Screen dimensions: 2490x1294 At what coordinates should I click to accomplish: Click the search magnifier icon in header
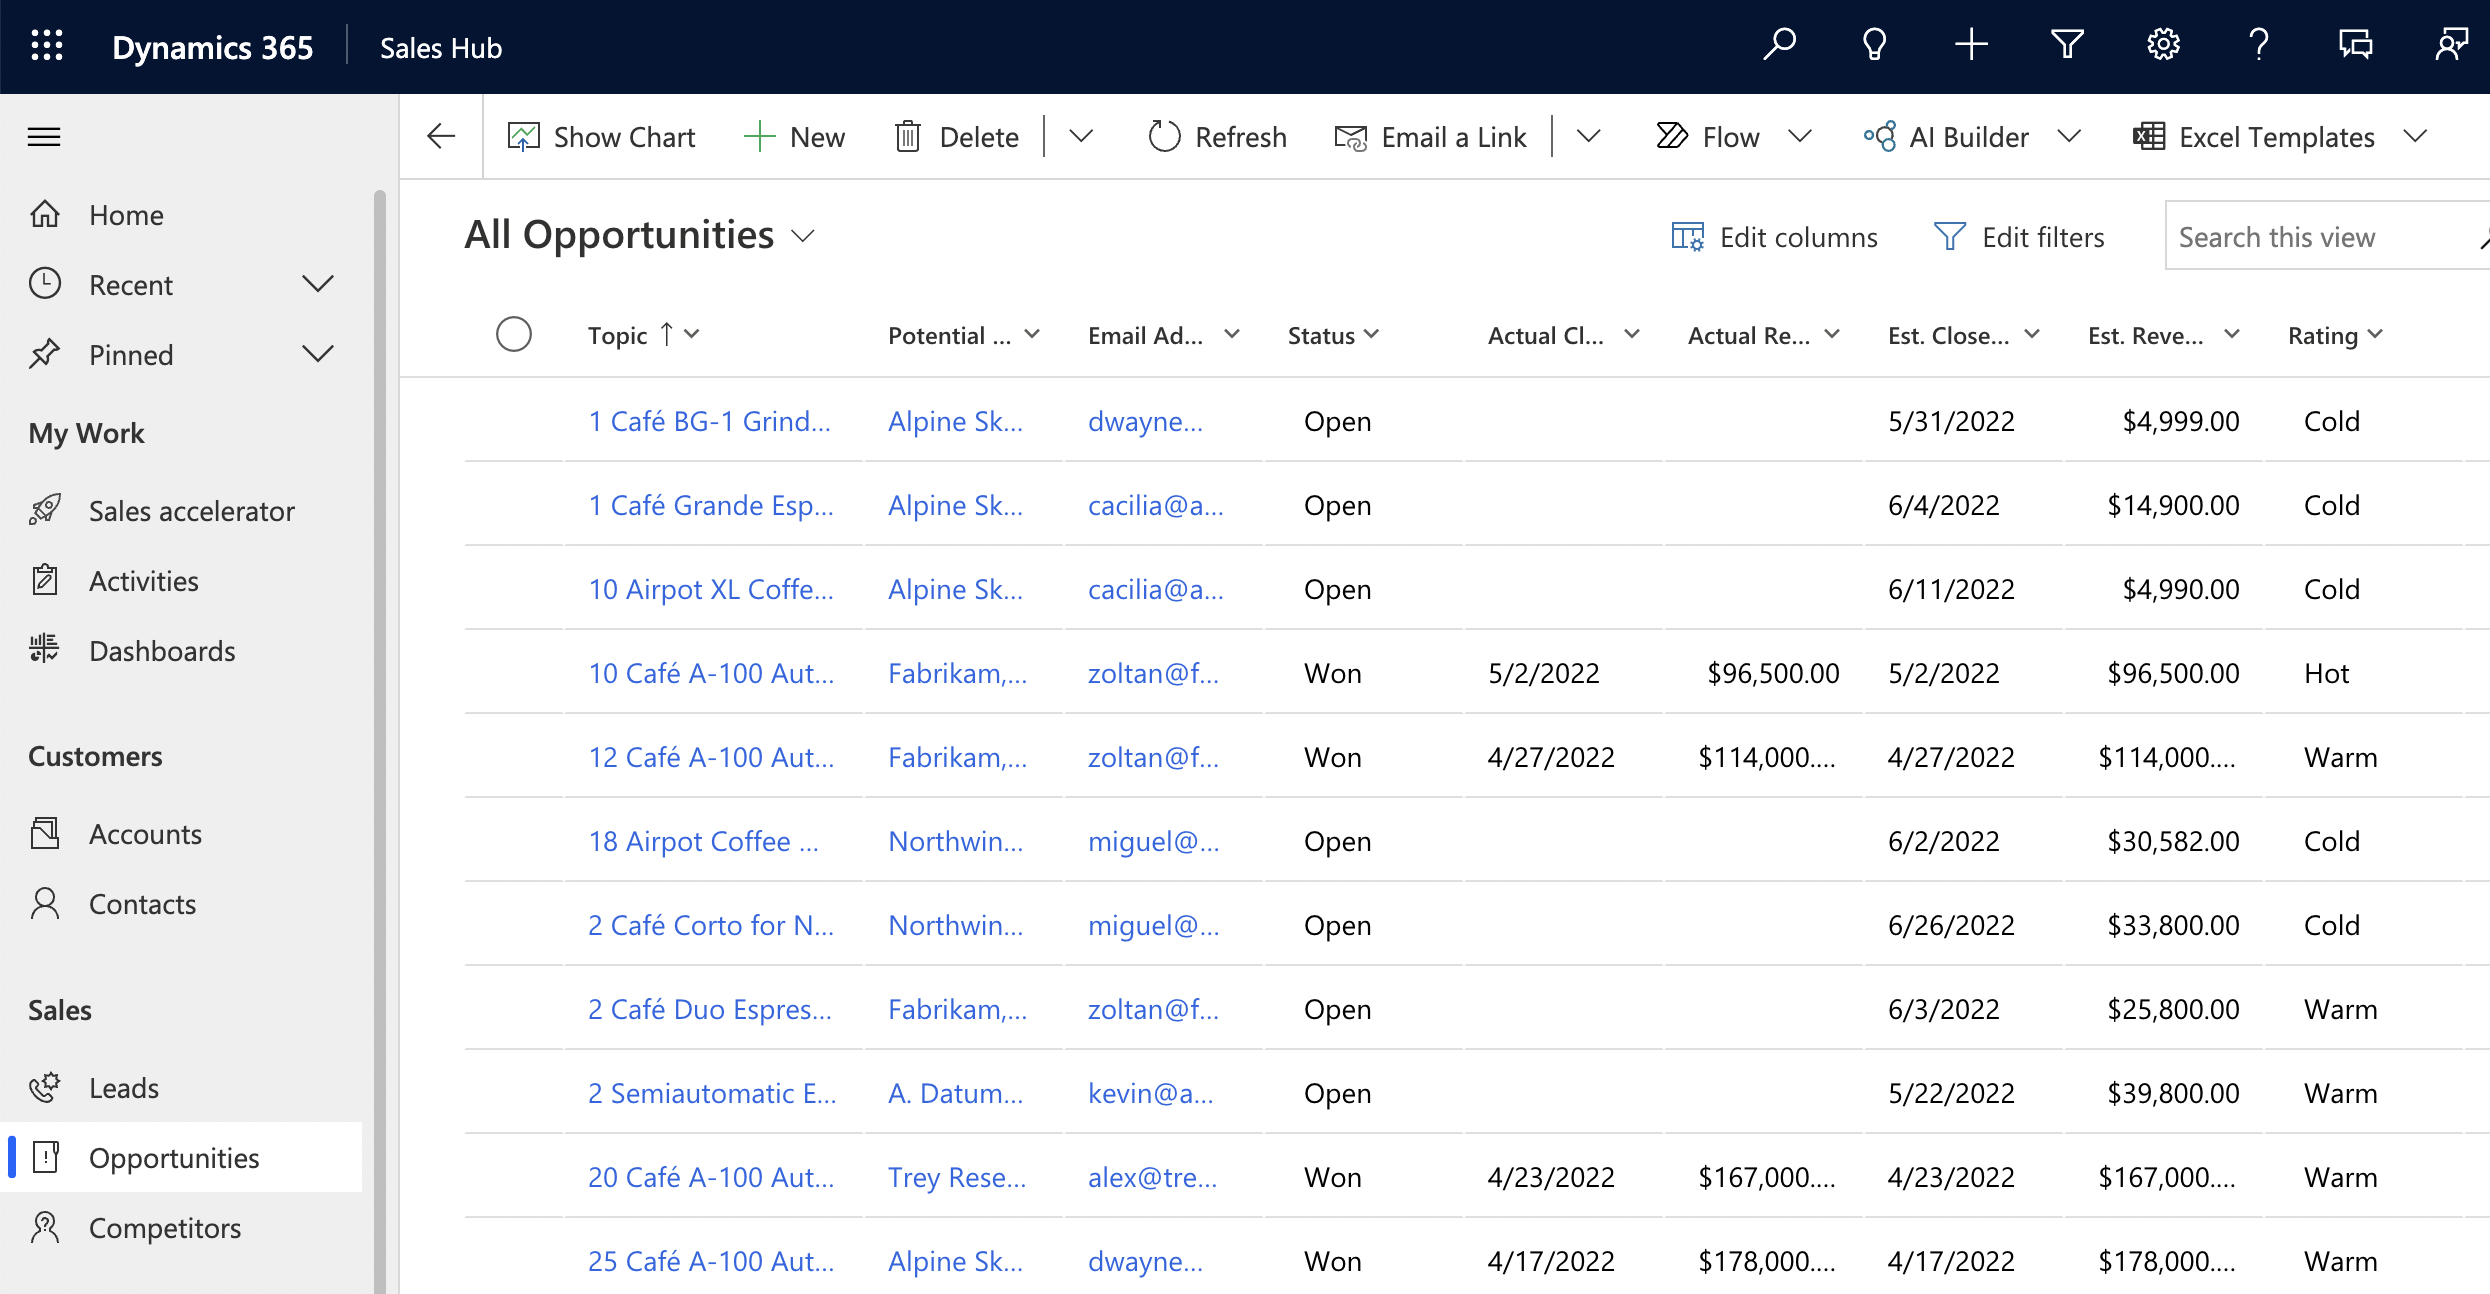coord(1779,45)
